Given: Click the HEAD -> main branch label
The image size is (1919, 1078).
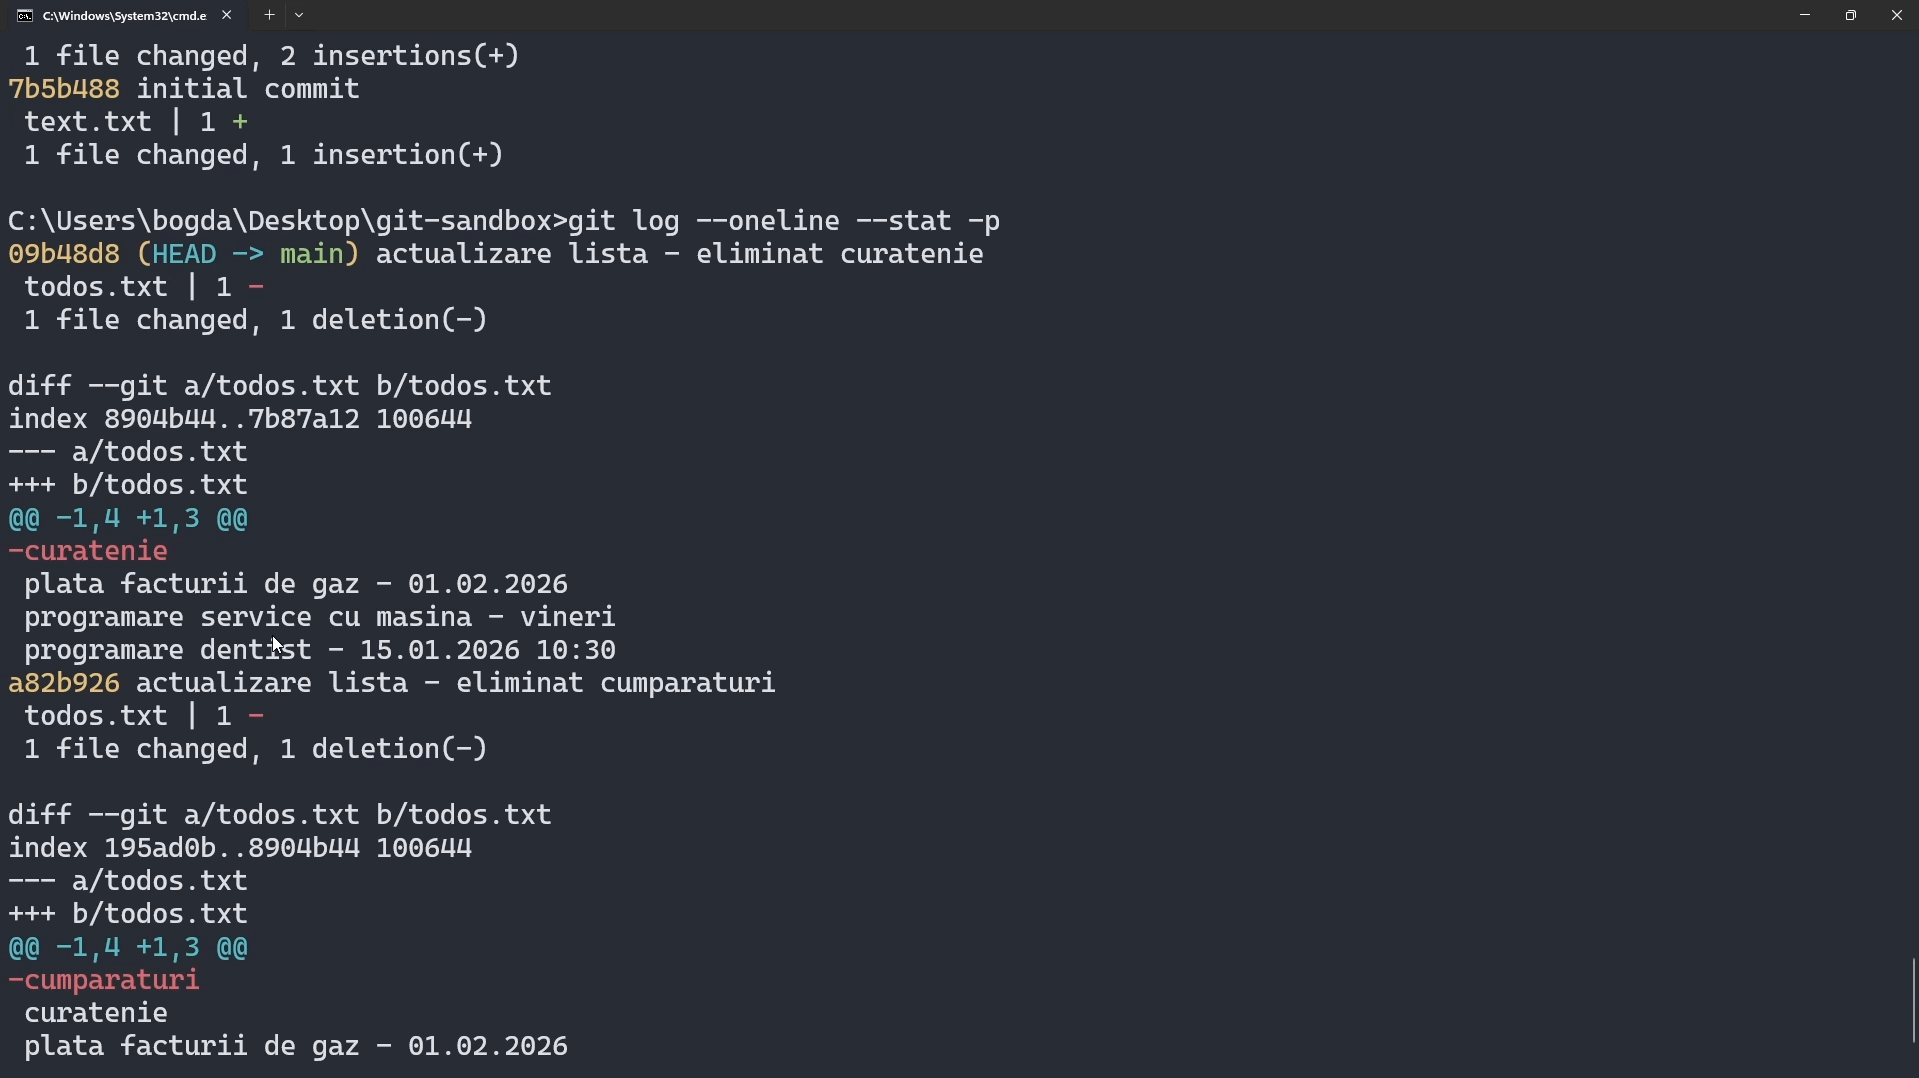Looking at the screenshot, I should pyautogui.click(x=248, y=254).
